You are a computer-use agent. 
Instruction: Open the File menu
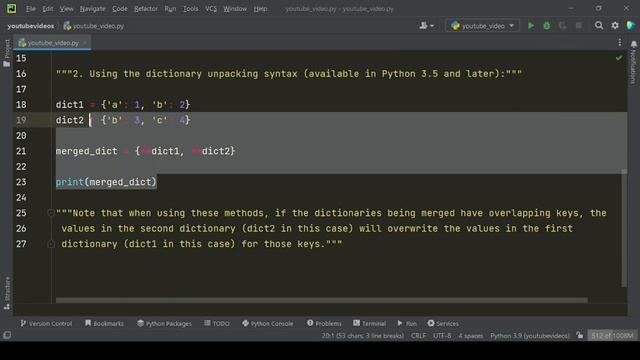click(x=31, y=9)
